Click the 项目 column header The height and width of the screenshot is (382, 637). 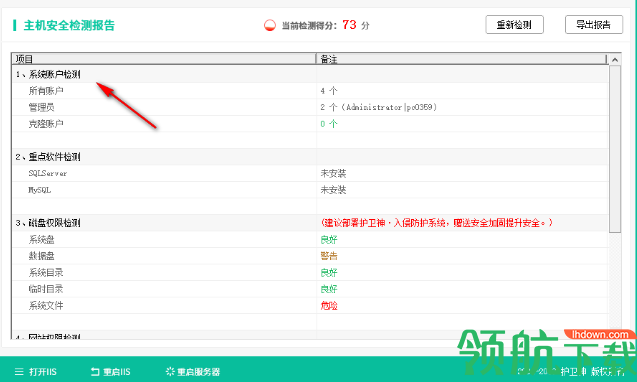(x=164, y=59)
